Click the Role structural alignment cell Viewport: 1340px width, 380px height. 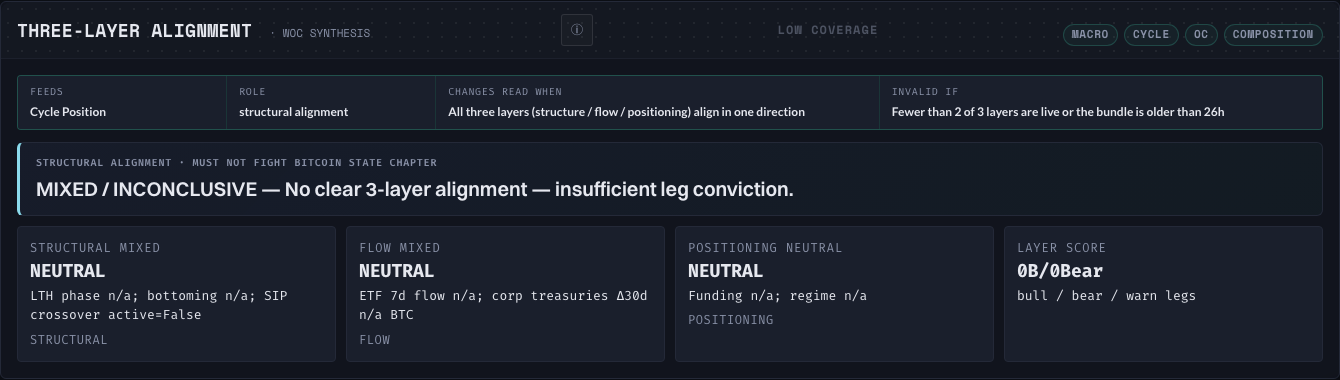tap(331, 102)
